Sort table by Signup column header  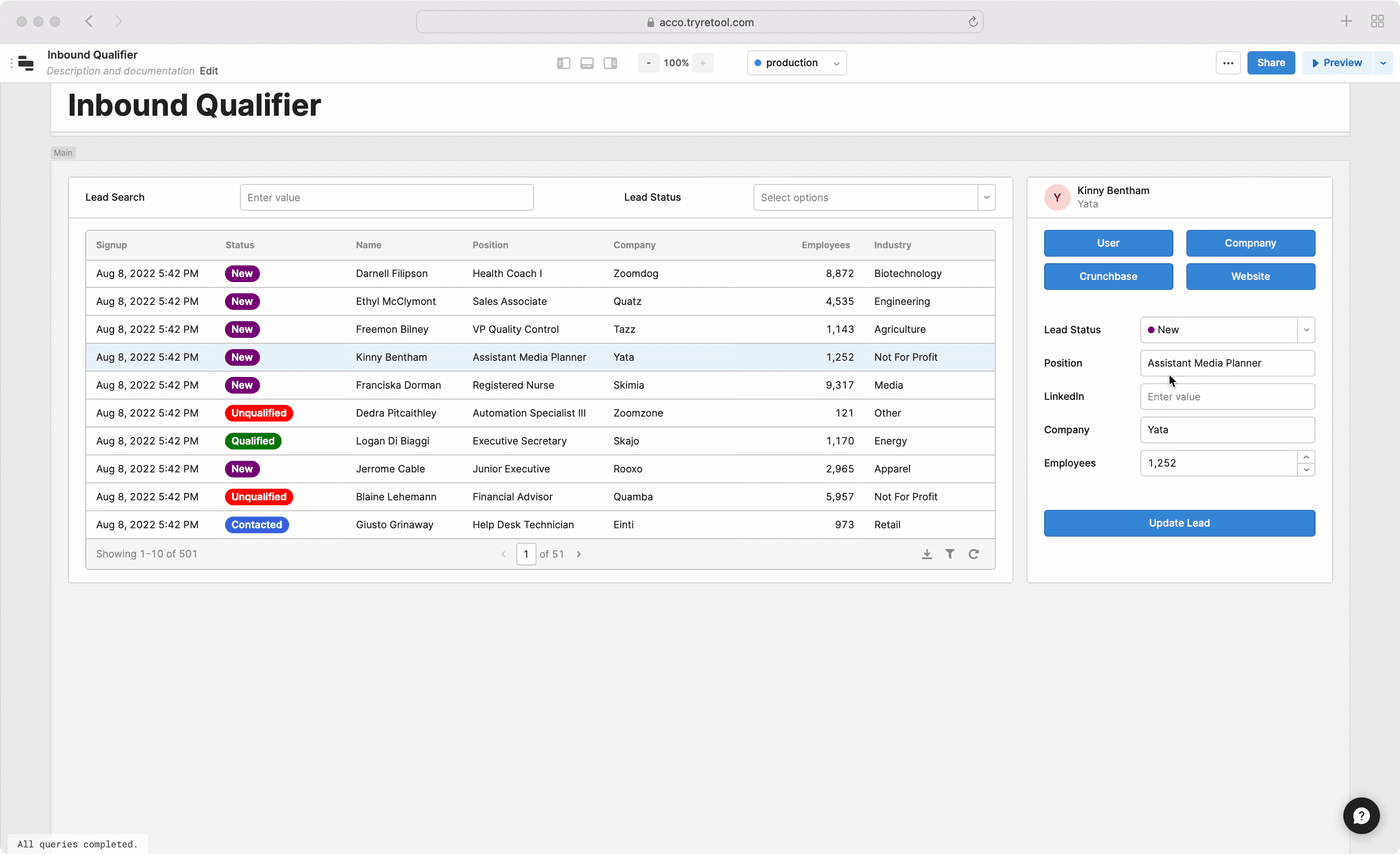coord(111,245)
